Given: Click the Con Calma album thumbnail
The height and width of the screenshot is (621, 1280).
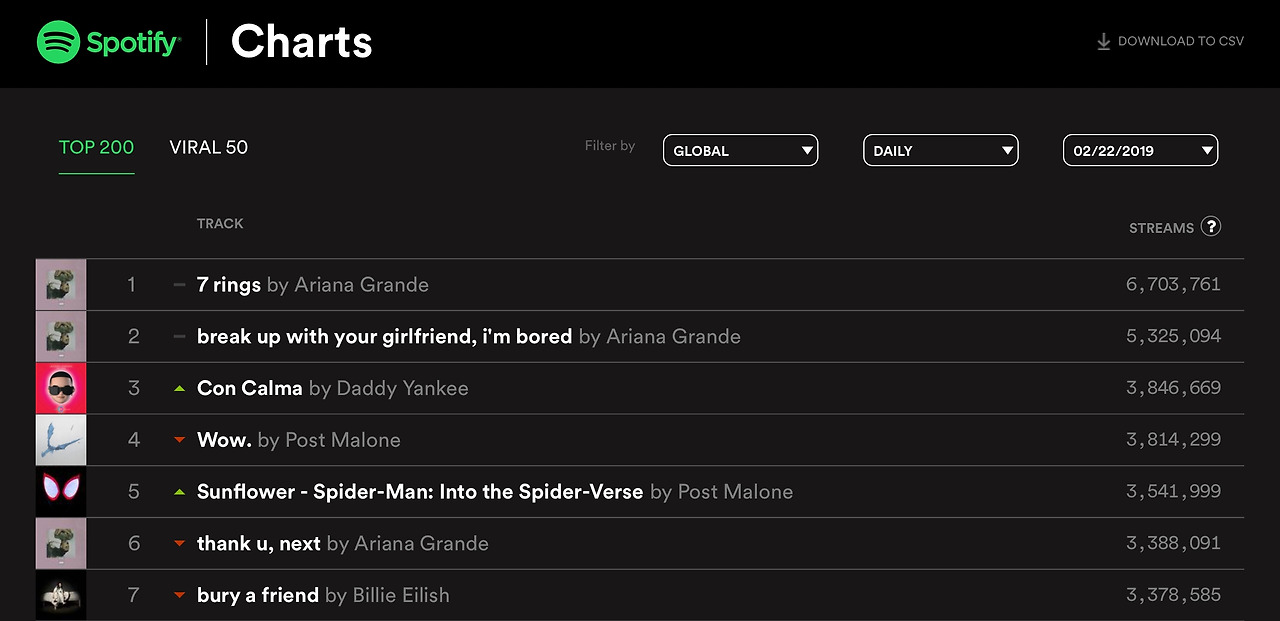Looking at the screenshot, I should click(x=61, y=388).
